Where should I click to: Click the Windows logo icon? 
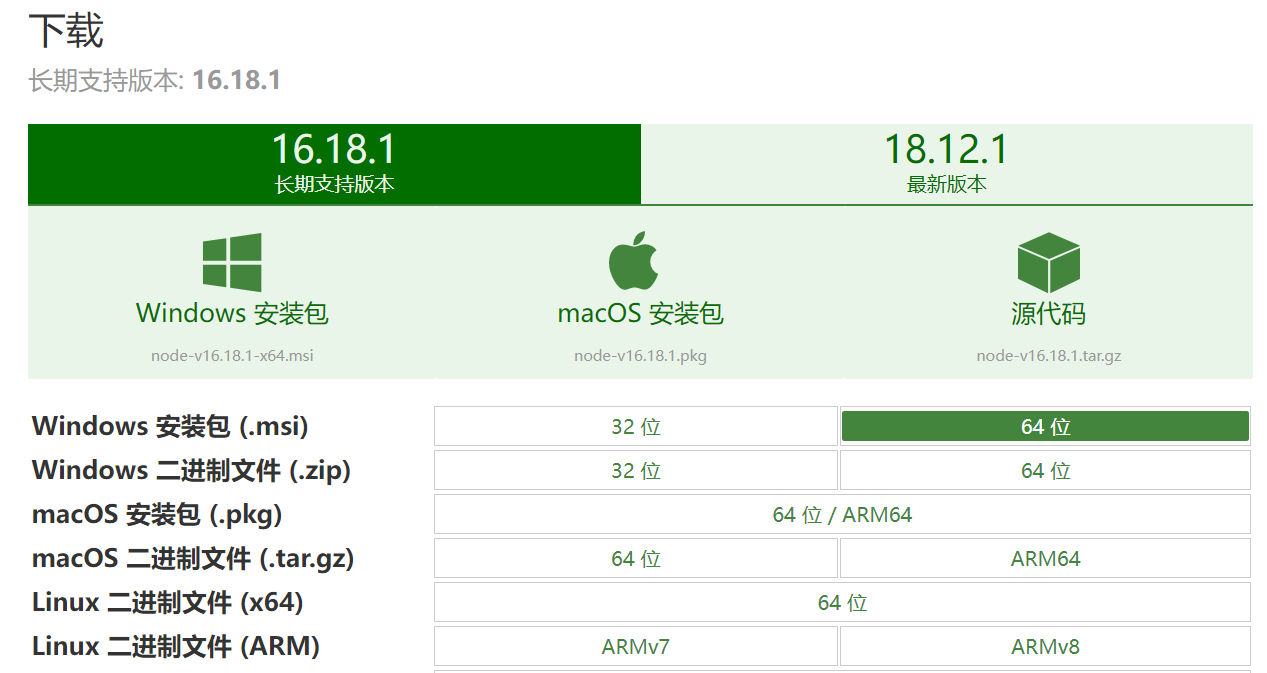232,263
